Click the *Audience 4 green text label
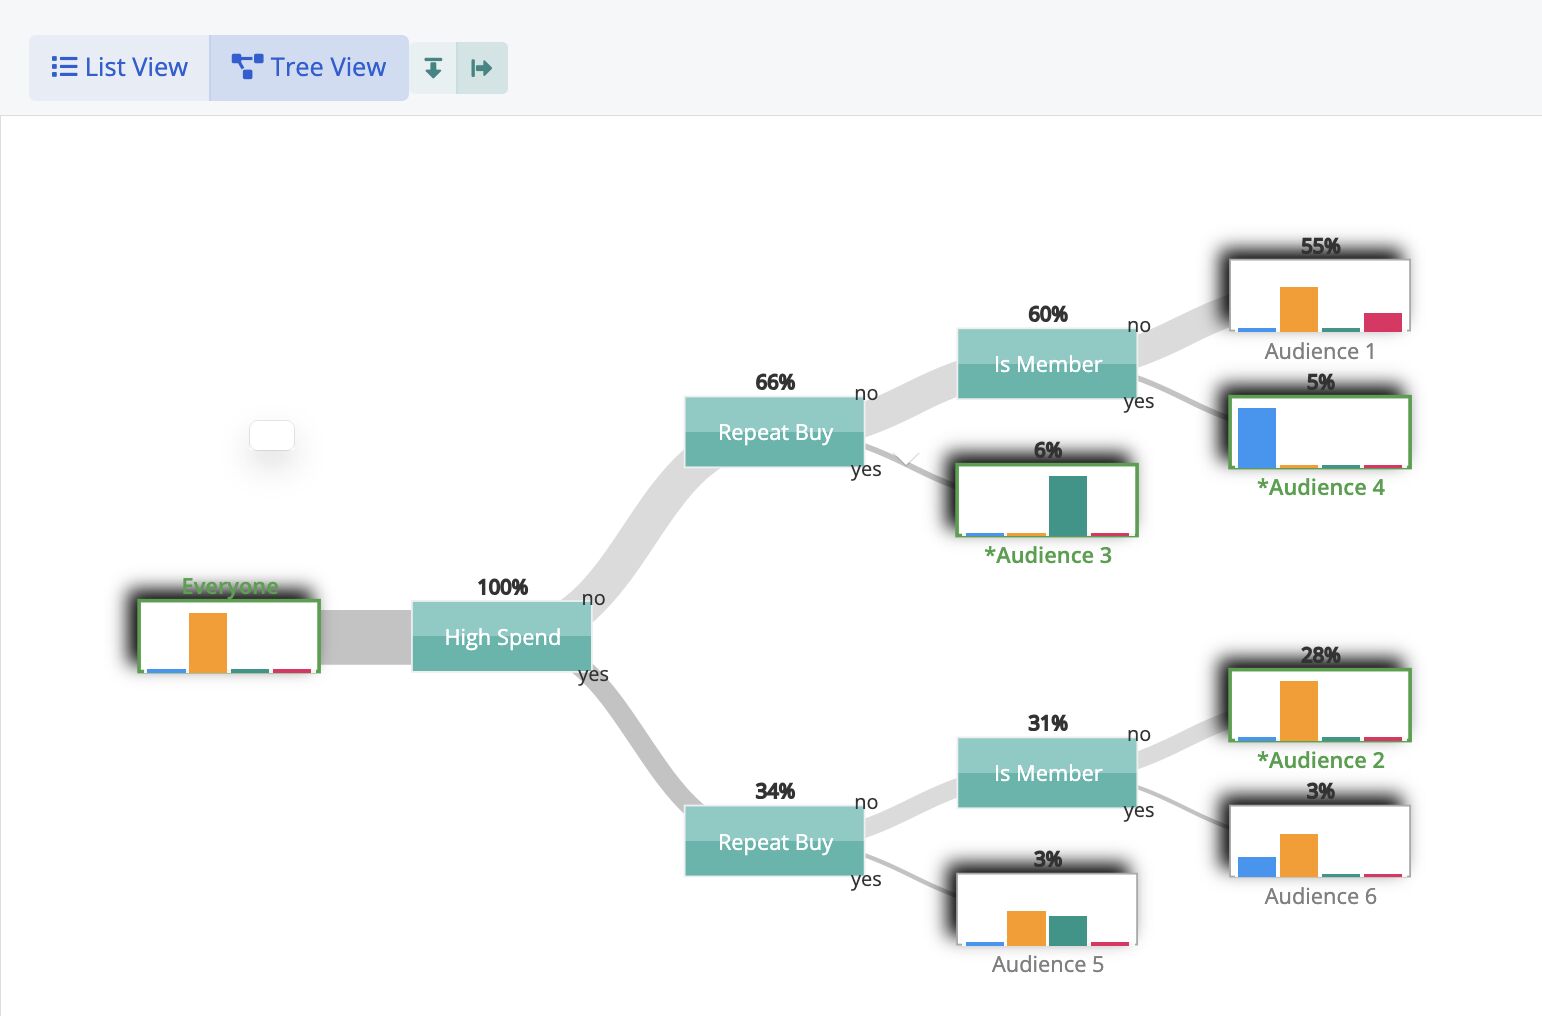 [x=1320, y=488]
